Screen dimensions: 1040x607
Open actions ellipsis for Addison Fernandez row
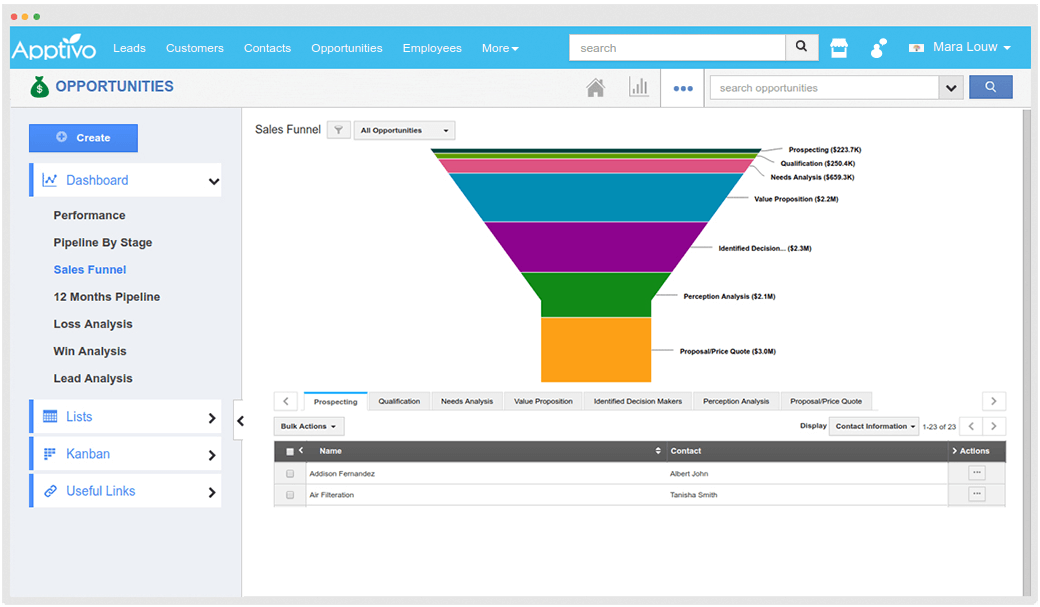(975, 473)
